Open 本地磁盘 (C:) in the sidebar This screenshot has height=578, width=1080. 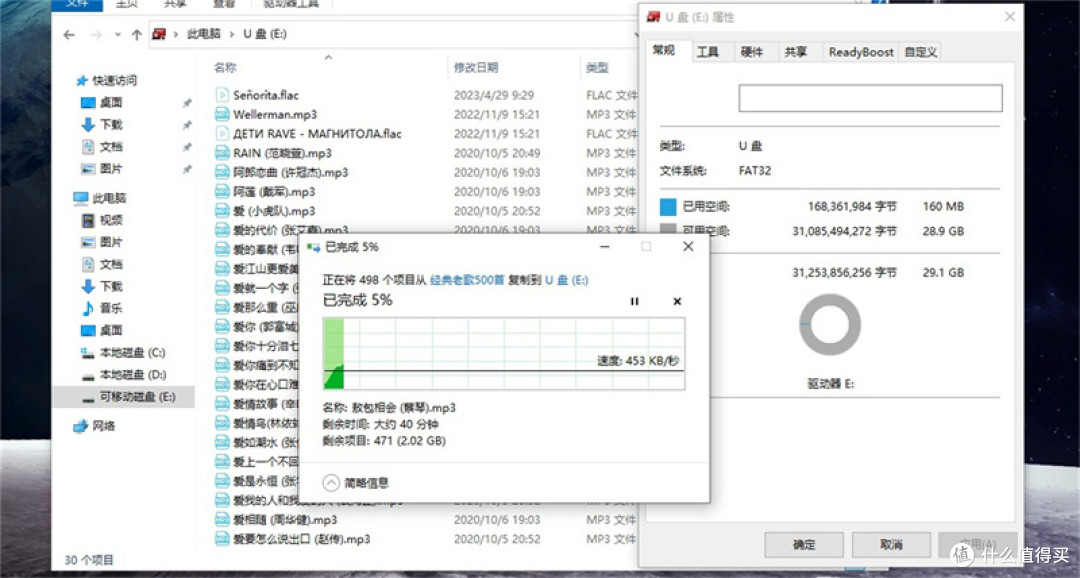pyautogui.click(x=132, y=353)
